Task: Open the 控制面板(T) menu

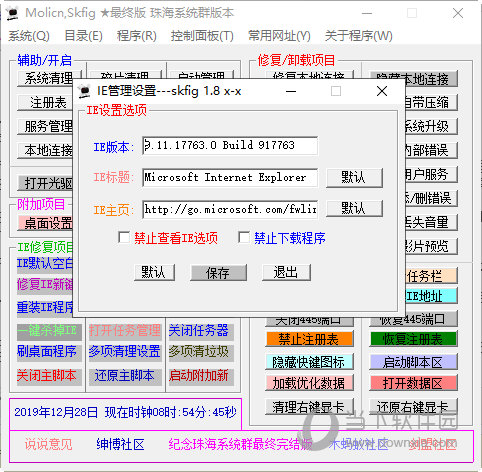Action: 202,36
